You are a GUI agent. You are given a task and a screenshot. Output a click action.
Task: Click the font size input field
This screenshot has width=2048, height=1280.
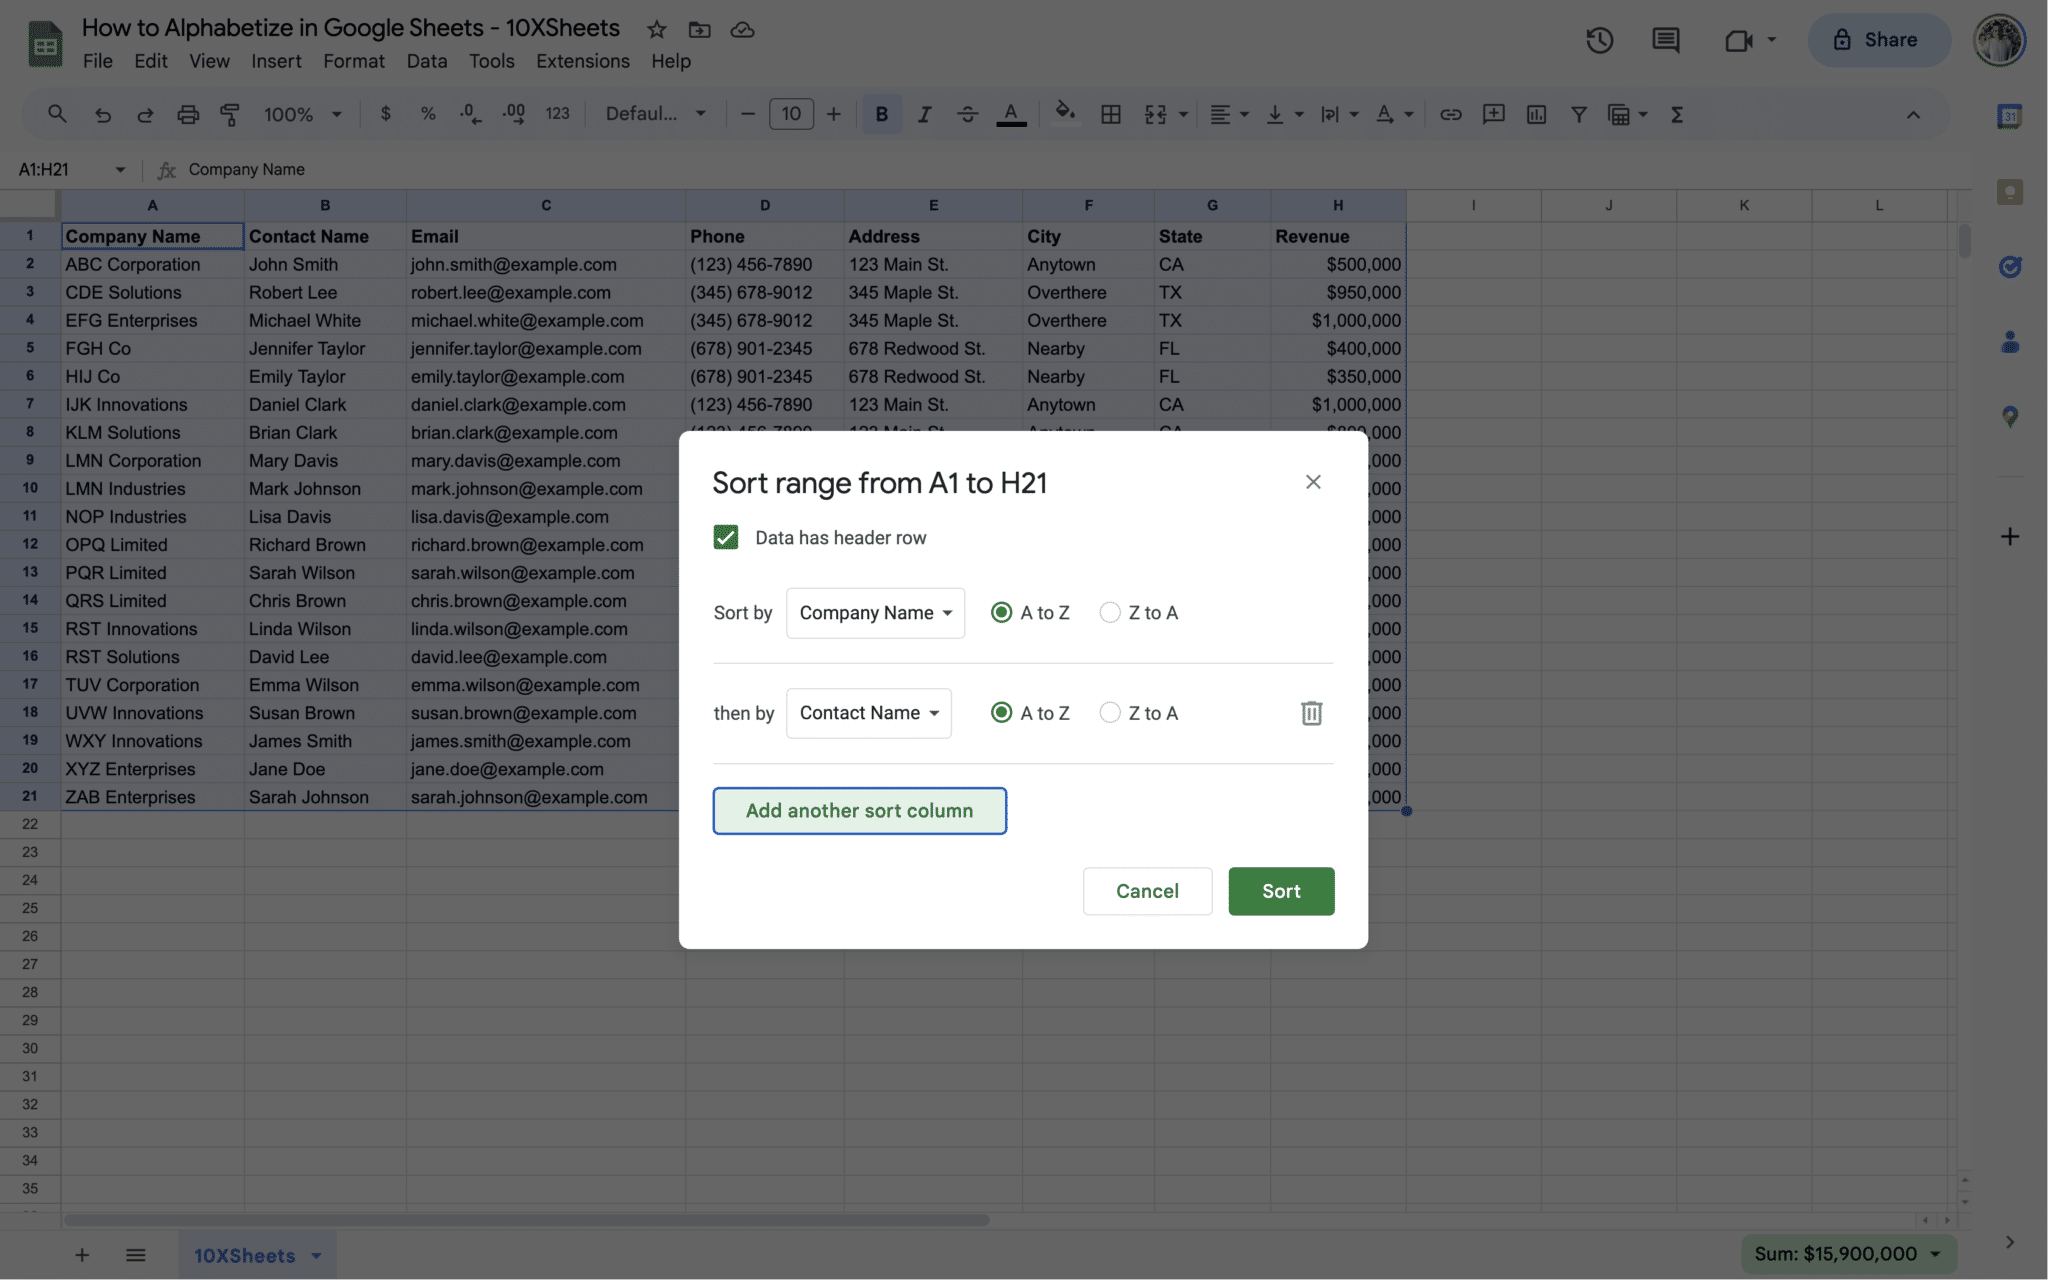point(790,114)
